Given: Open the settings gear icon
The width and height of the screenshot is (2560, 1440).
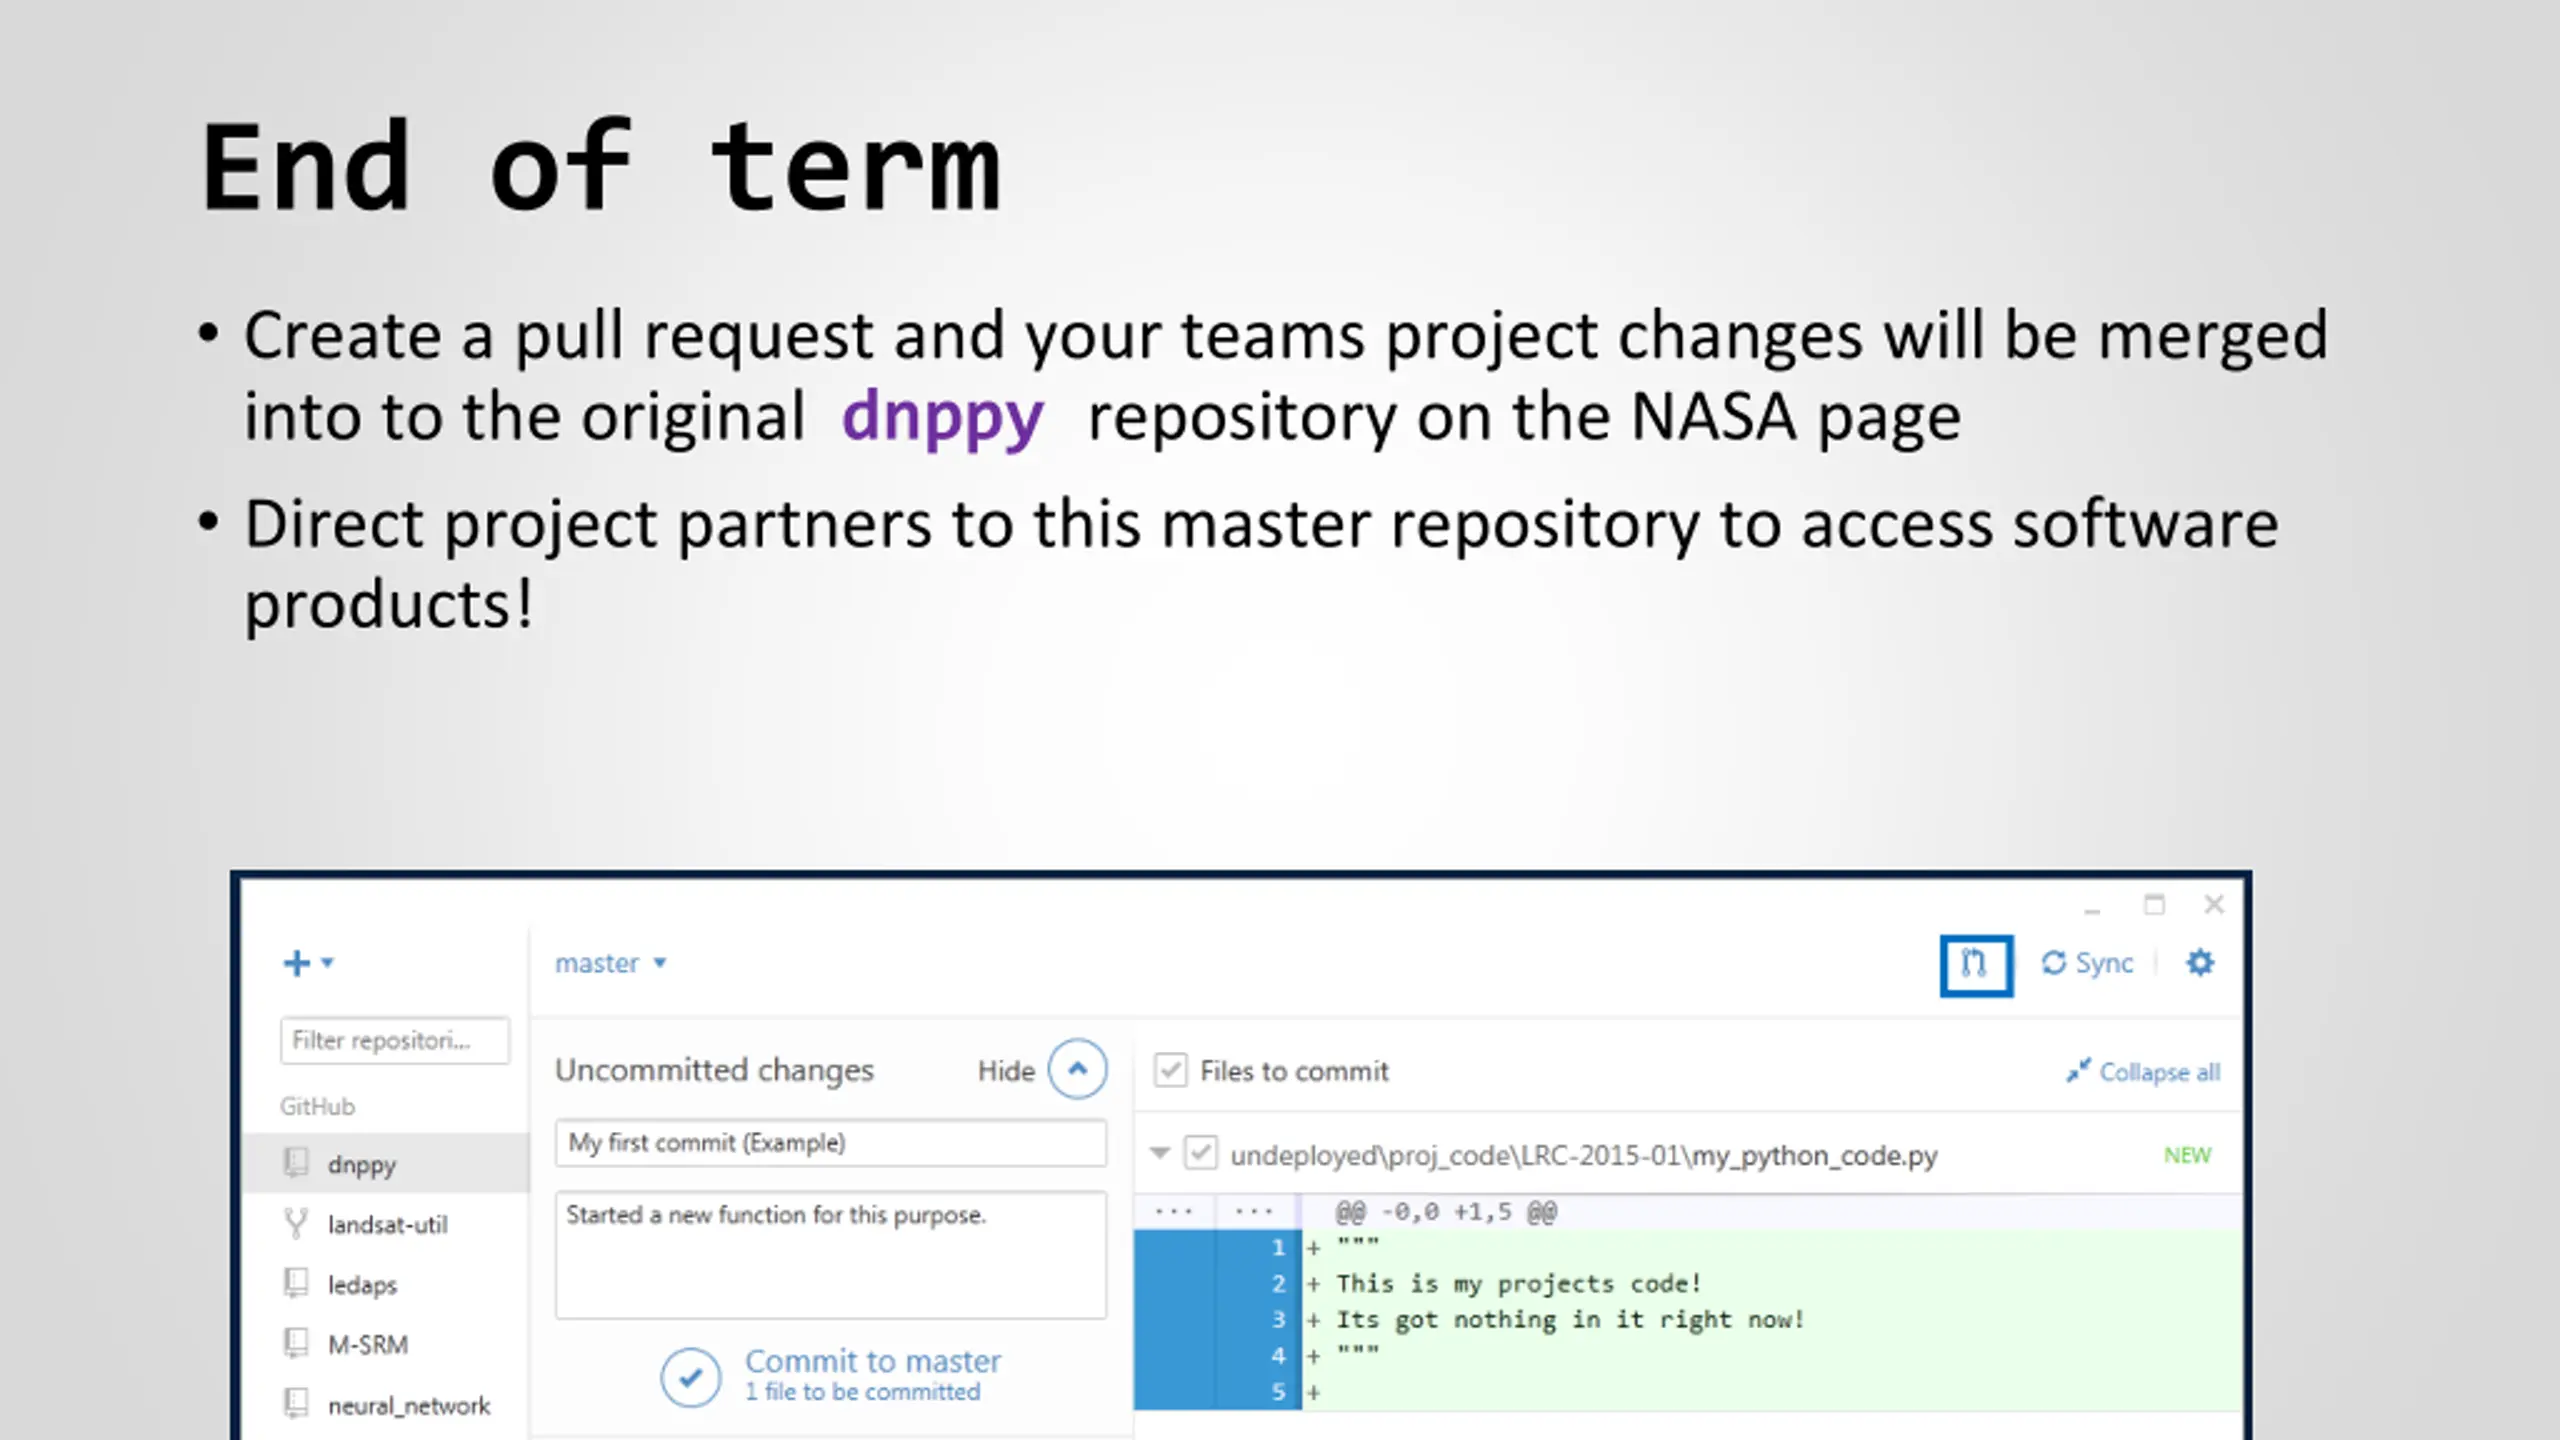Looking at the screenshot, I should (2200, 963).
